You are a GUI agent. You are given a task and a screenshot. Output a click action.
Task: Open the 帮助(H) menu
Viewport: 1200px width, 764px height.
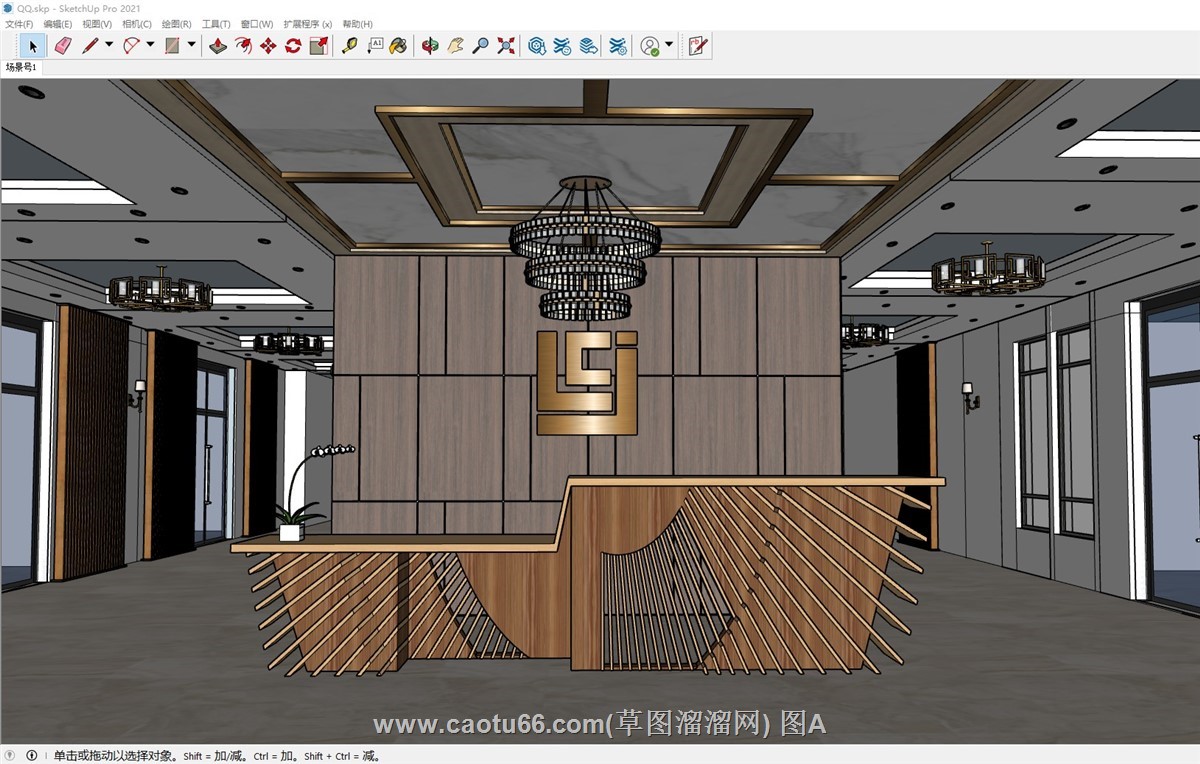[357, 24]
